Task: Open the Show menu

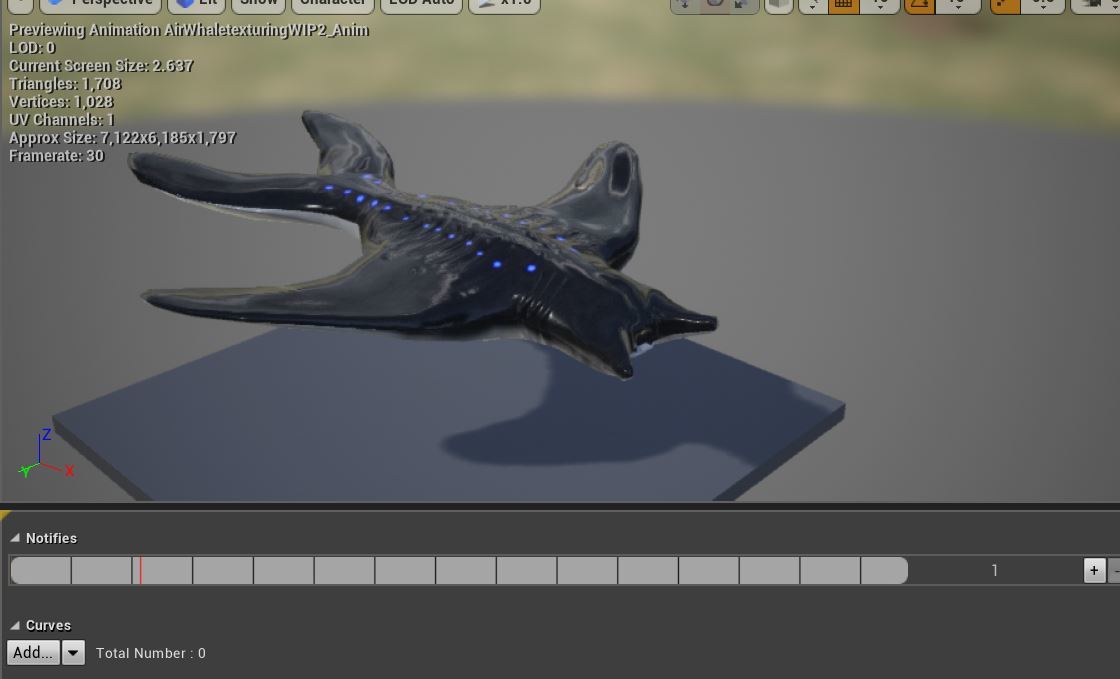Action: coord(259,4)
